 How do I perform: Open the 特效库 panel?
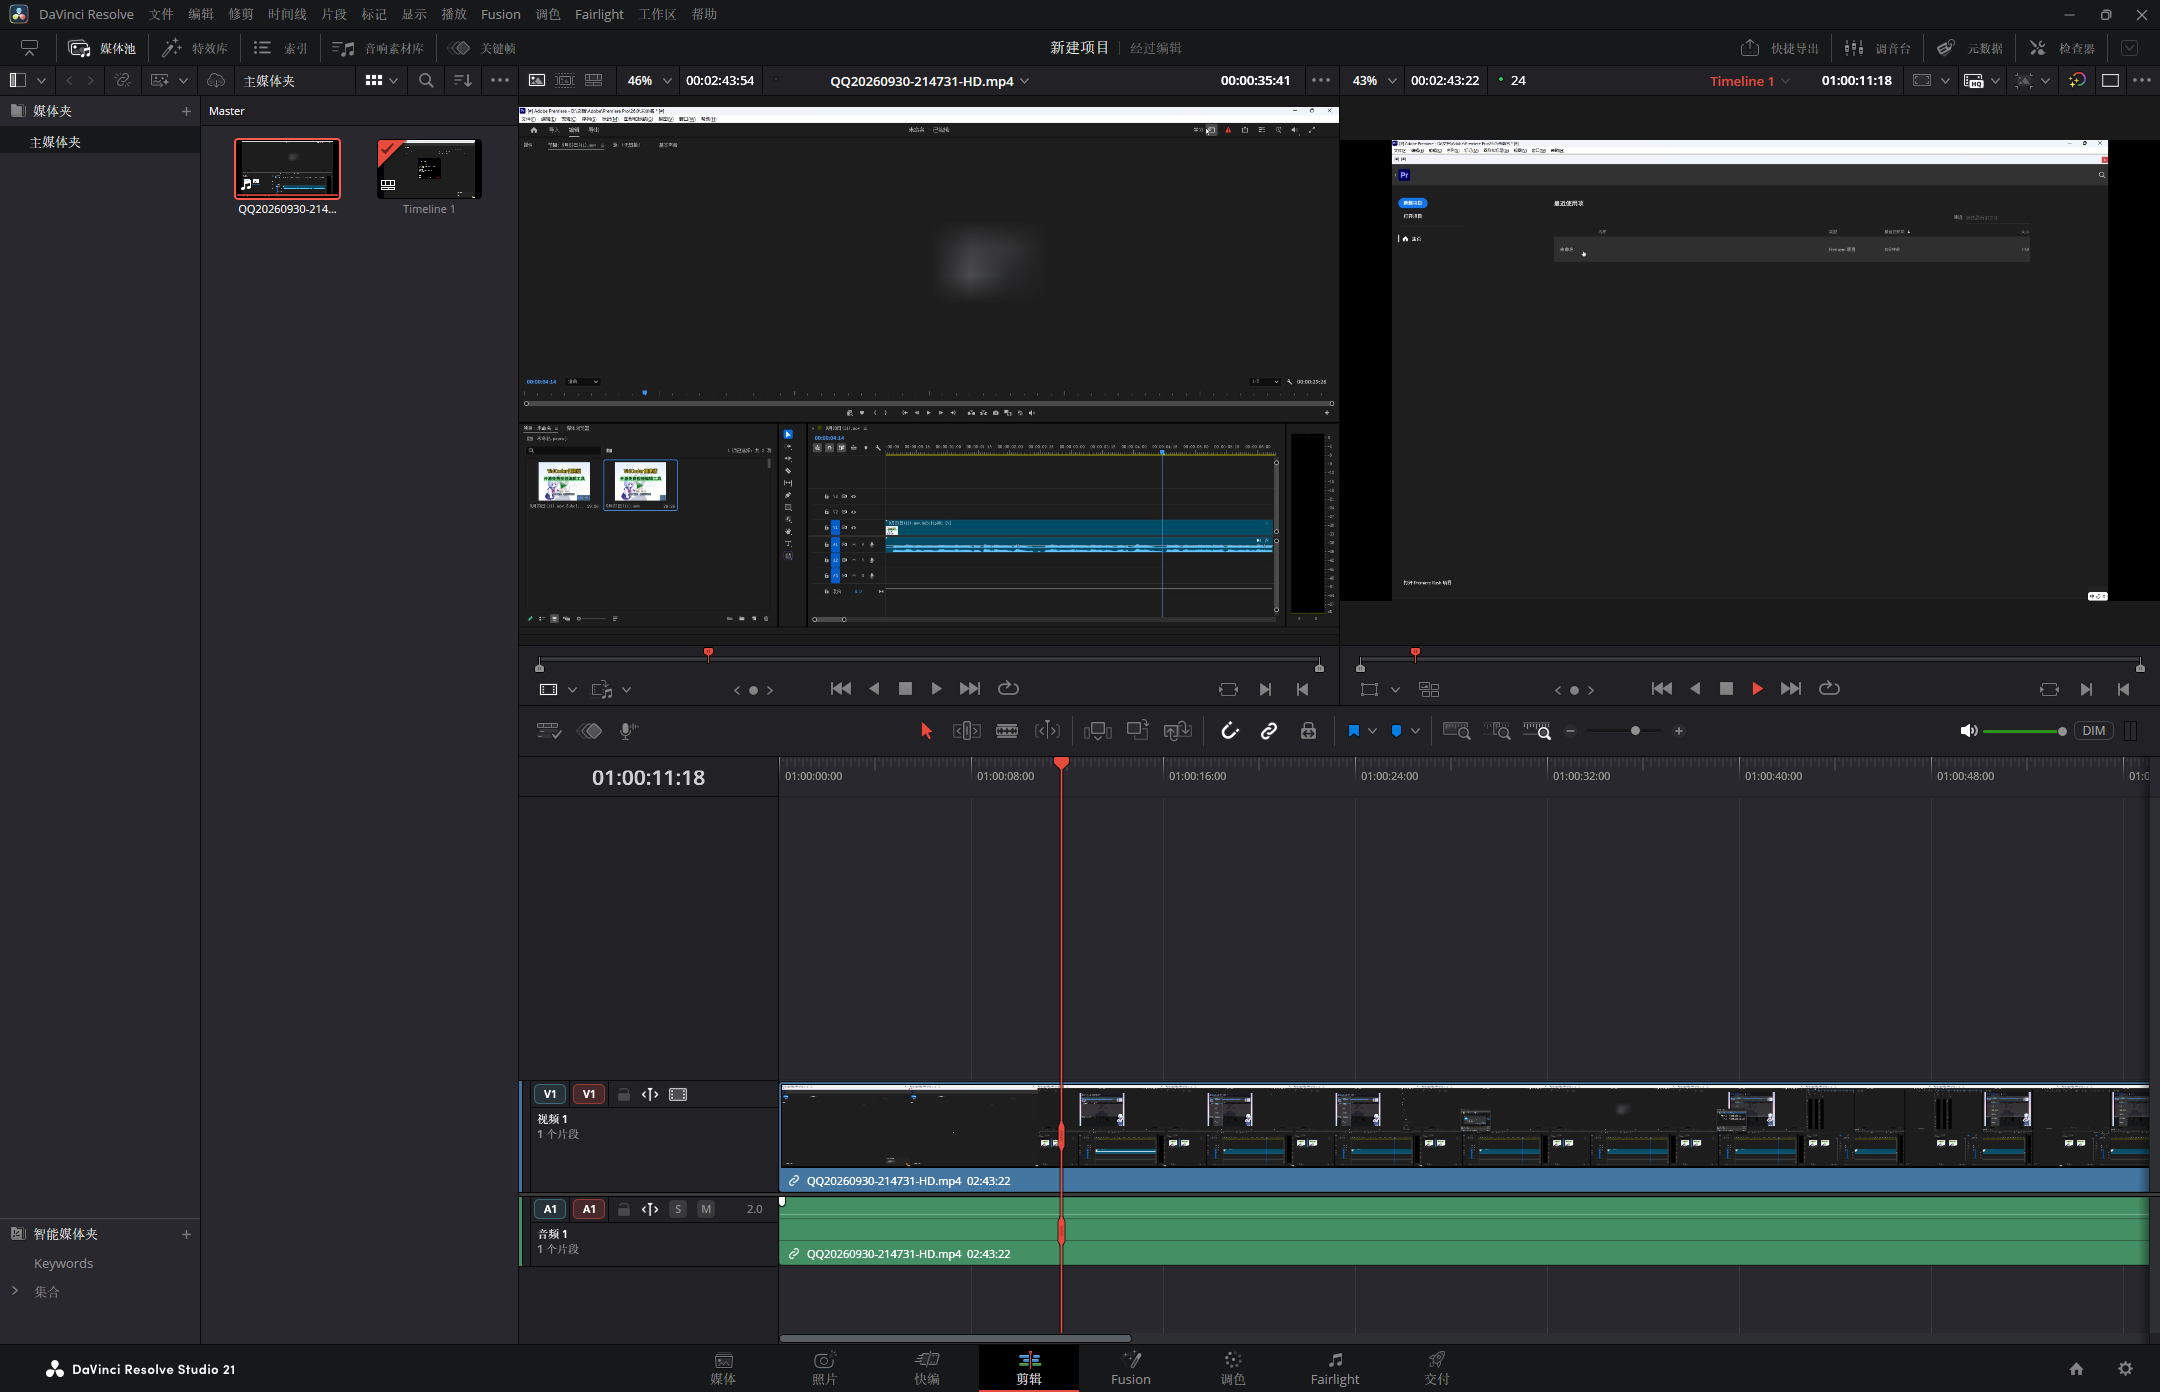click(196, 48)
